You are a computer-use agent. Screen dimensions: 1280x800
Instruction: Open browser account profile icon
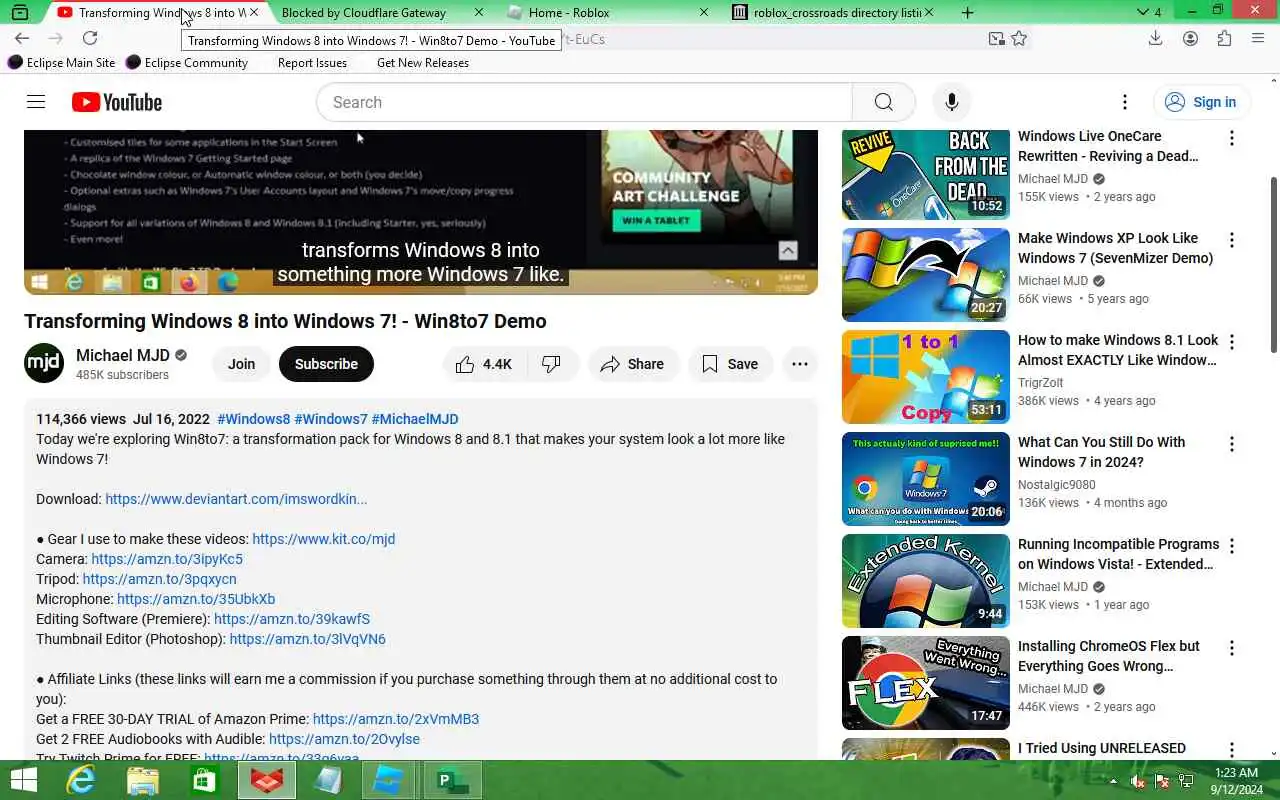click(x=1190, y=38)
